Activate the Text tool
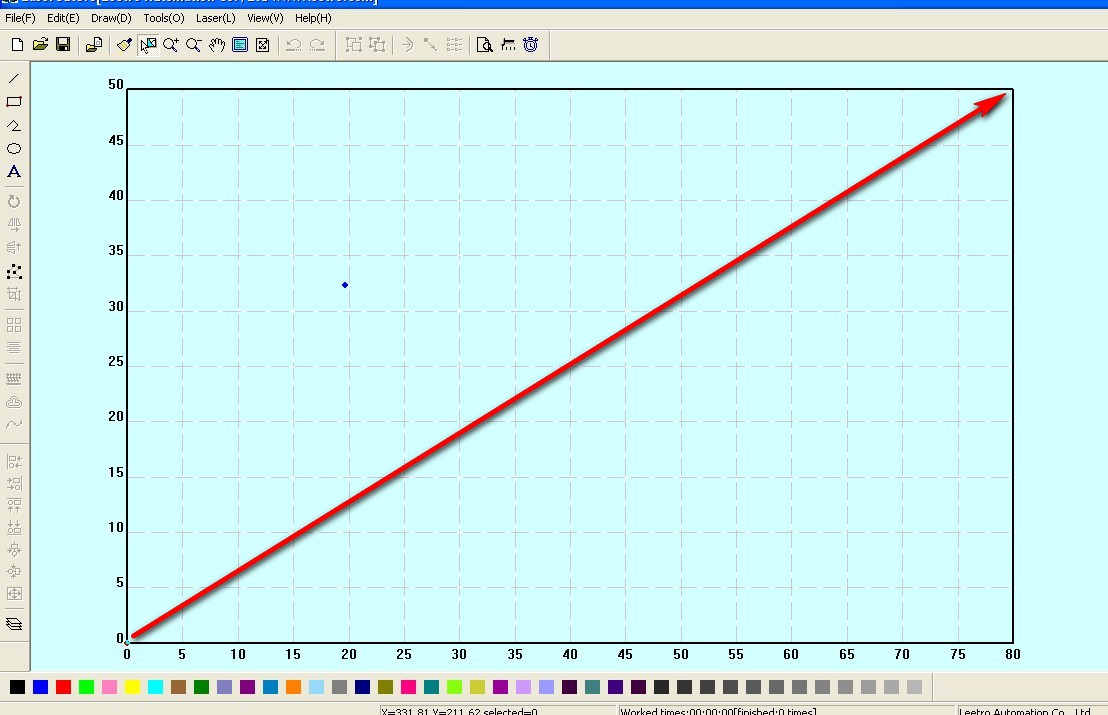 [14, 172]
